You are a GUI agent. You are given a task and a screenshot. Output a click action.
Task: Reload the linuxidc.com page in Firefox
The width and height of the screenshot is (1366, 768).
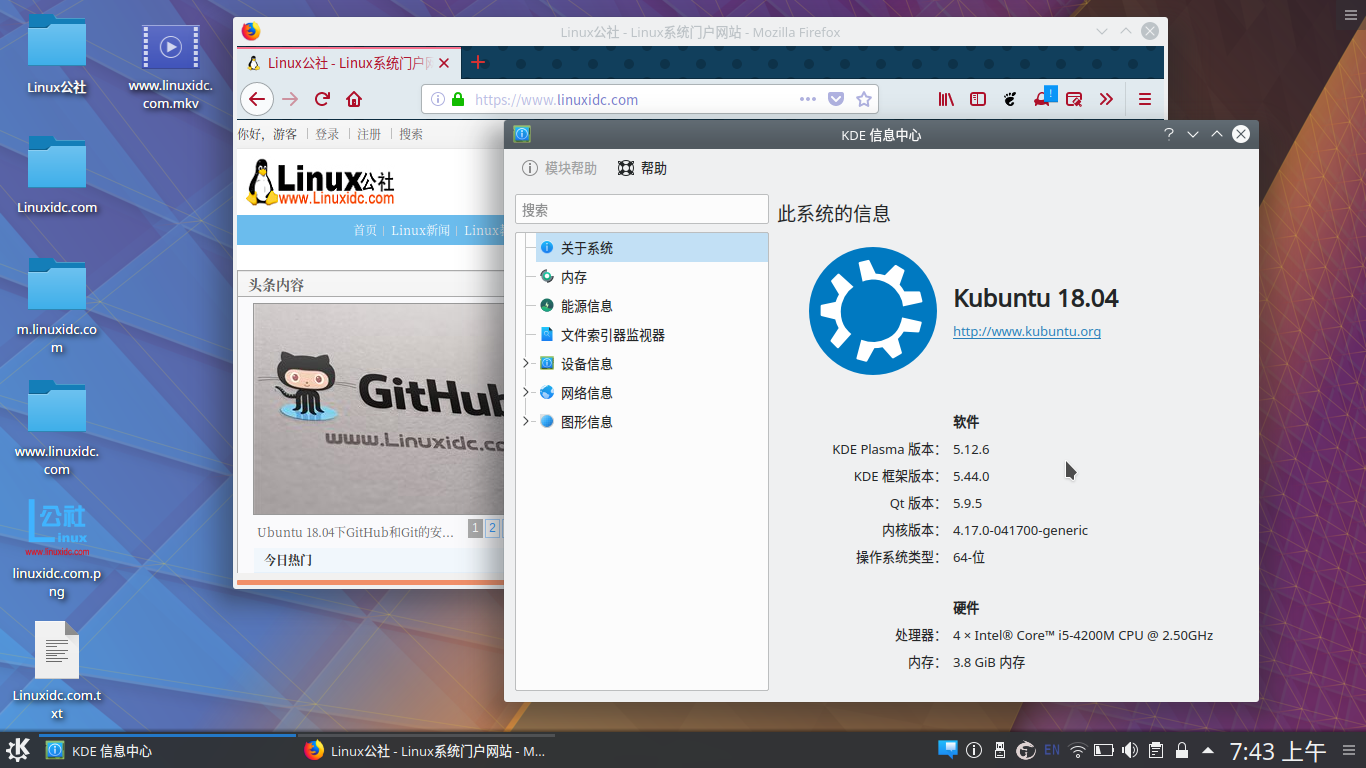tap(322, 99)
